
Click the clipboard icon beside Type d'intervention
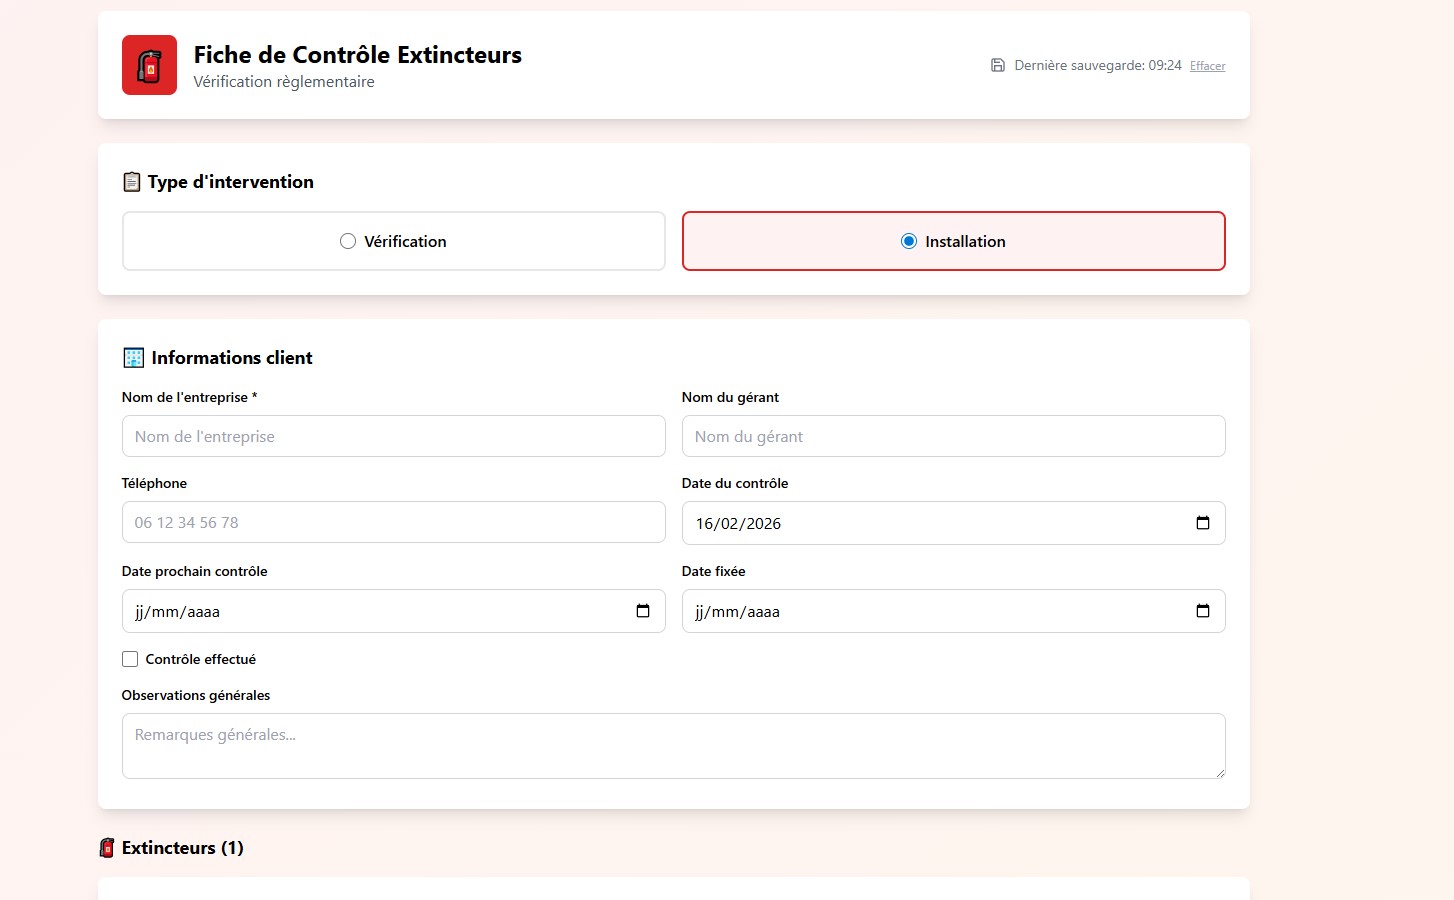[131, 181]
